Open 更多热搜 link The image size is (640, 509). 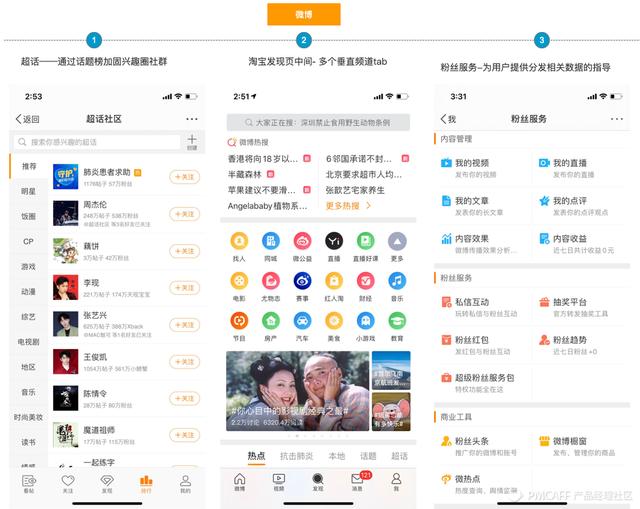click(348, 206)
